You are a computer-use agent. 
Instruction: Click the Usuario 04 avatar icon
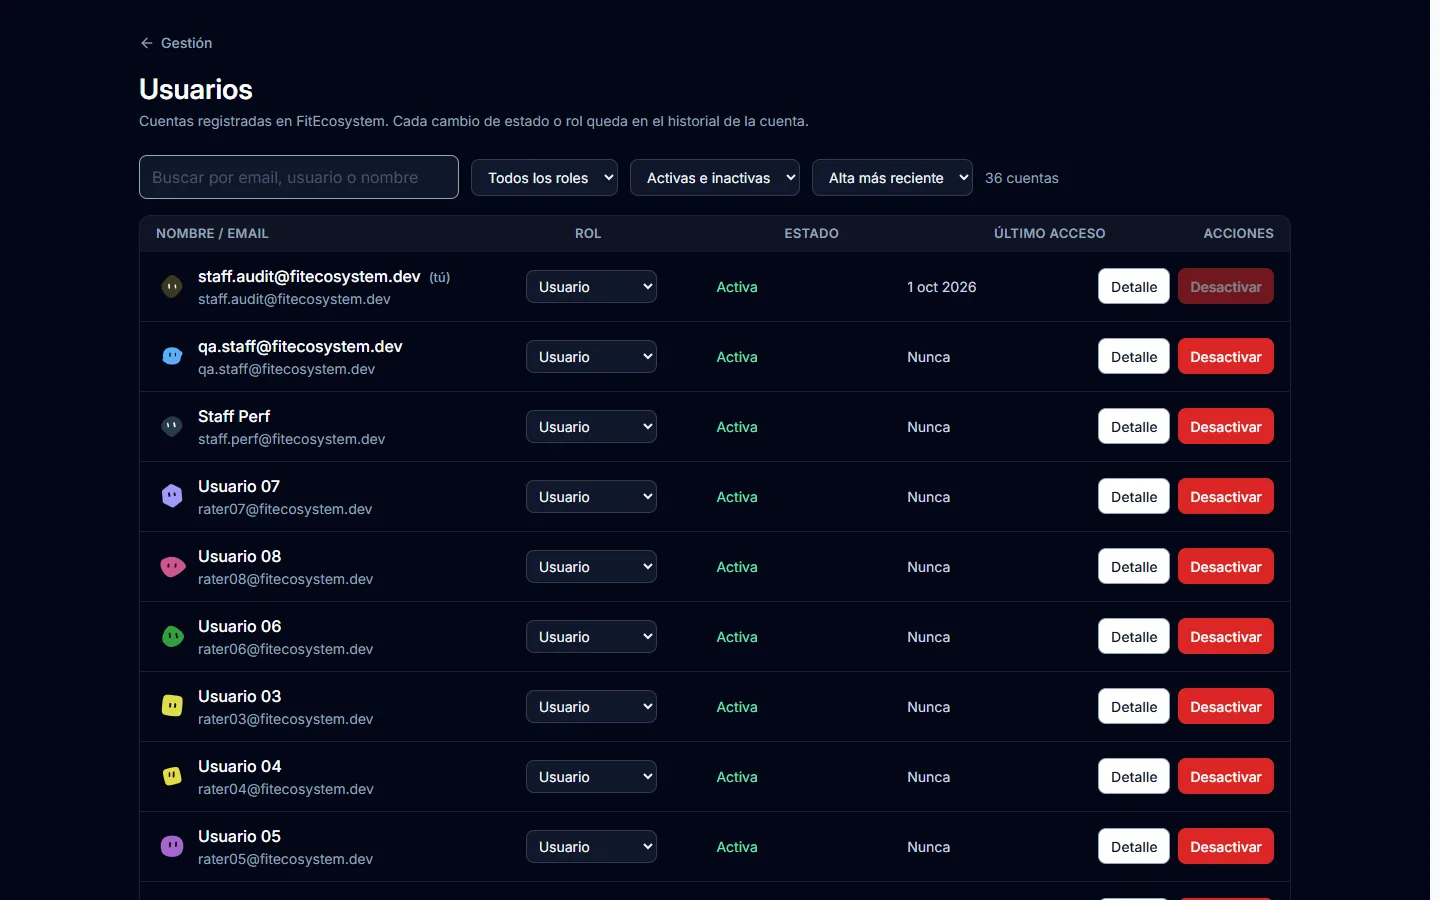(172, 777)
